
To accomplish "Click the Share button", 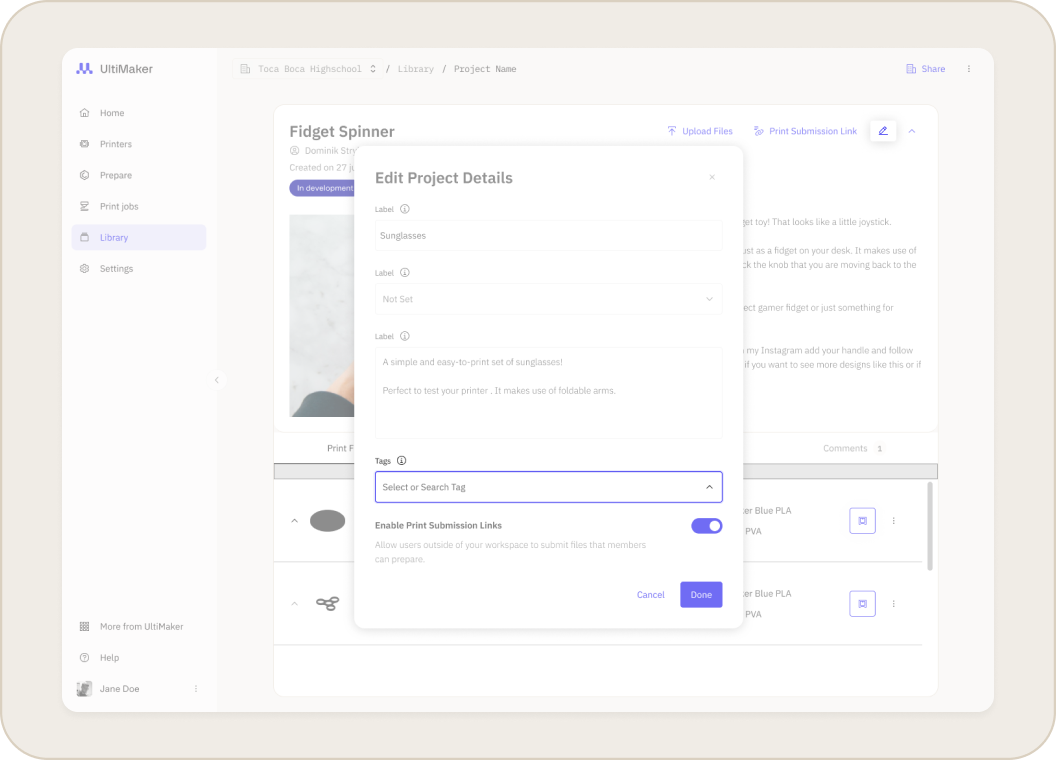I will tap(926, 69).
